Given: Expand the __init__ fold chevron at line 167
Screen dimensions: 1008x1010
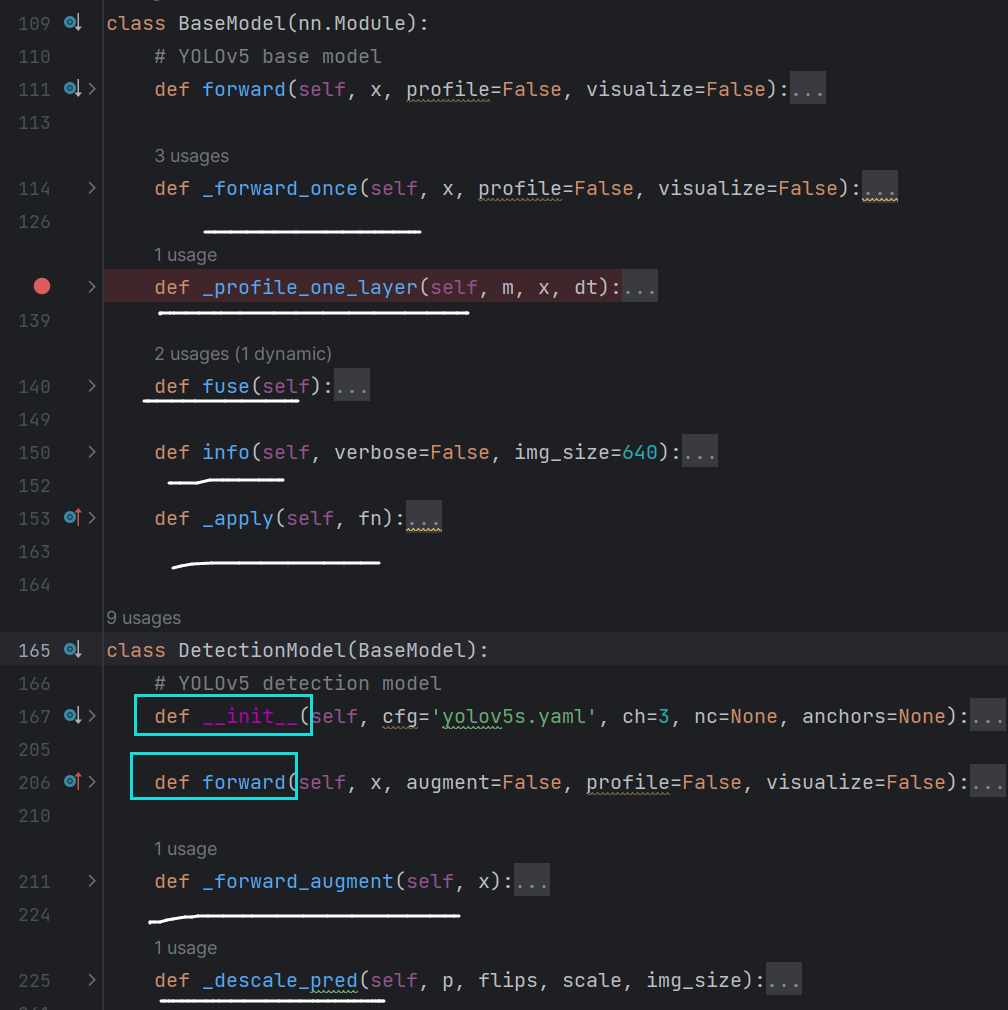Looking at the screenshot, I should tap(92, 716).
